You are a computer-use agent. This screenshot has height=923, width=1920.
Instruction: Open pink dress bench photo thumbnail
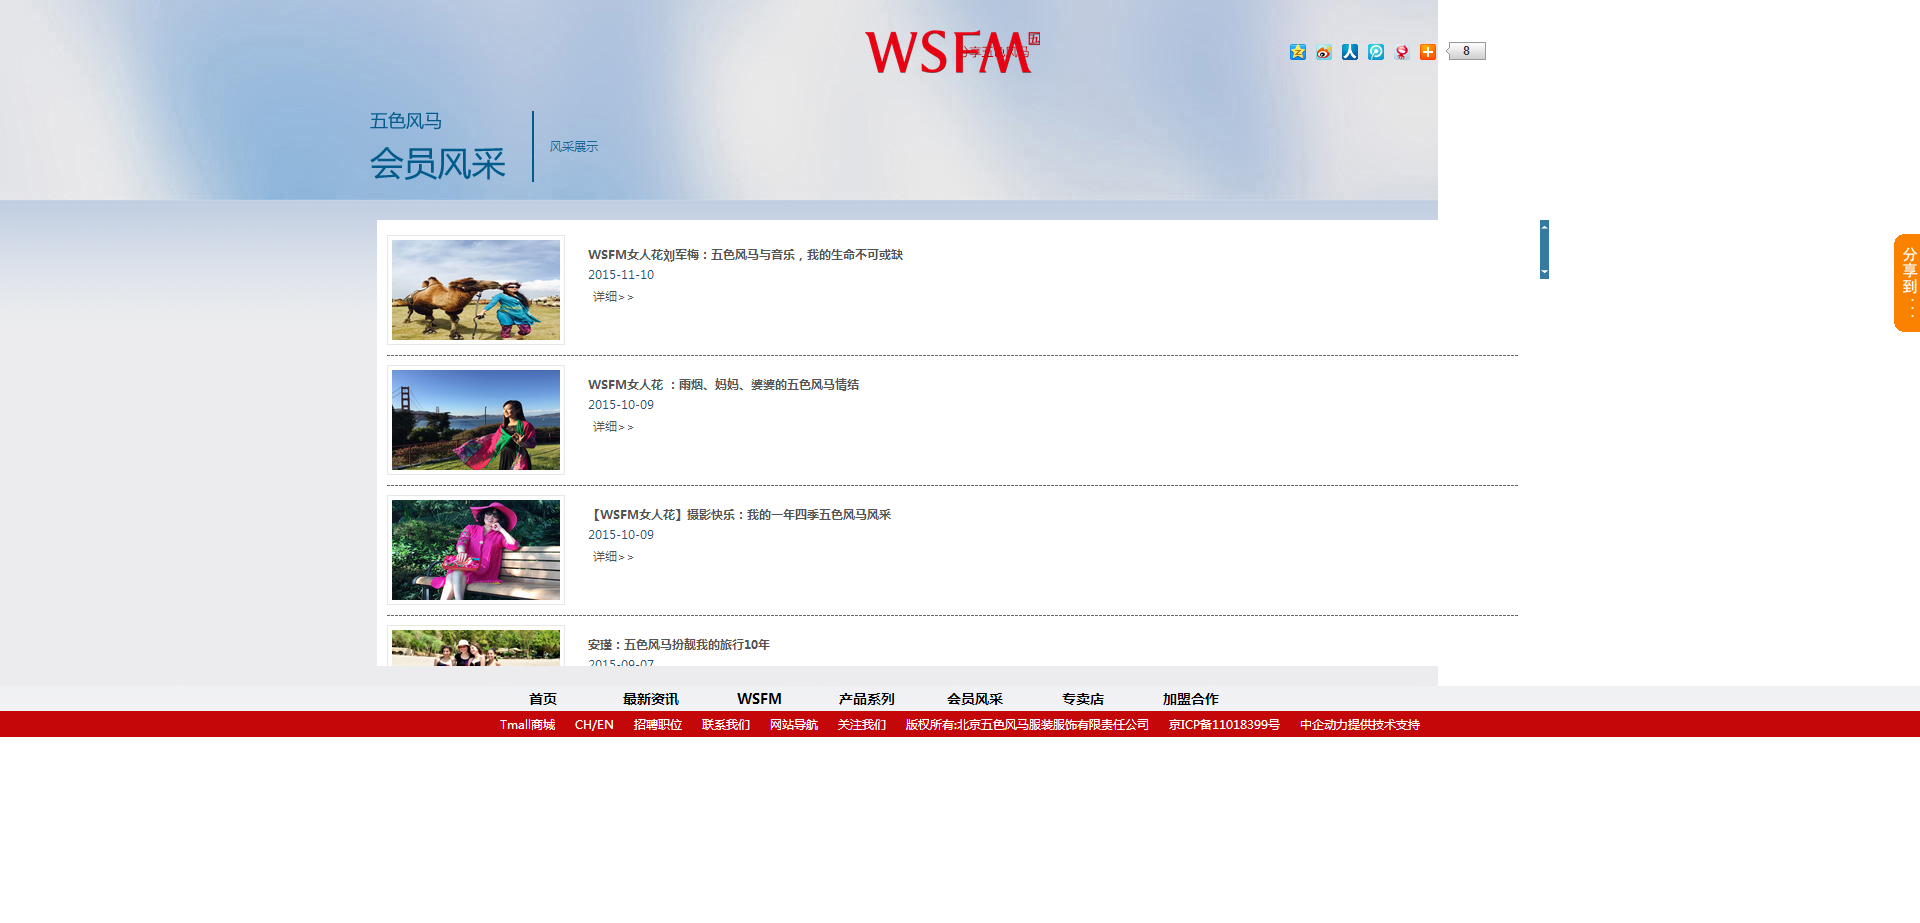point(476,550)
